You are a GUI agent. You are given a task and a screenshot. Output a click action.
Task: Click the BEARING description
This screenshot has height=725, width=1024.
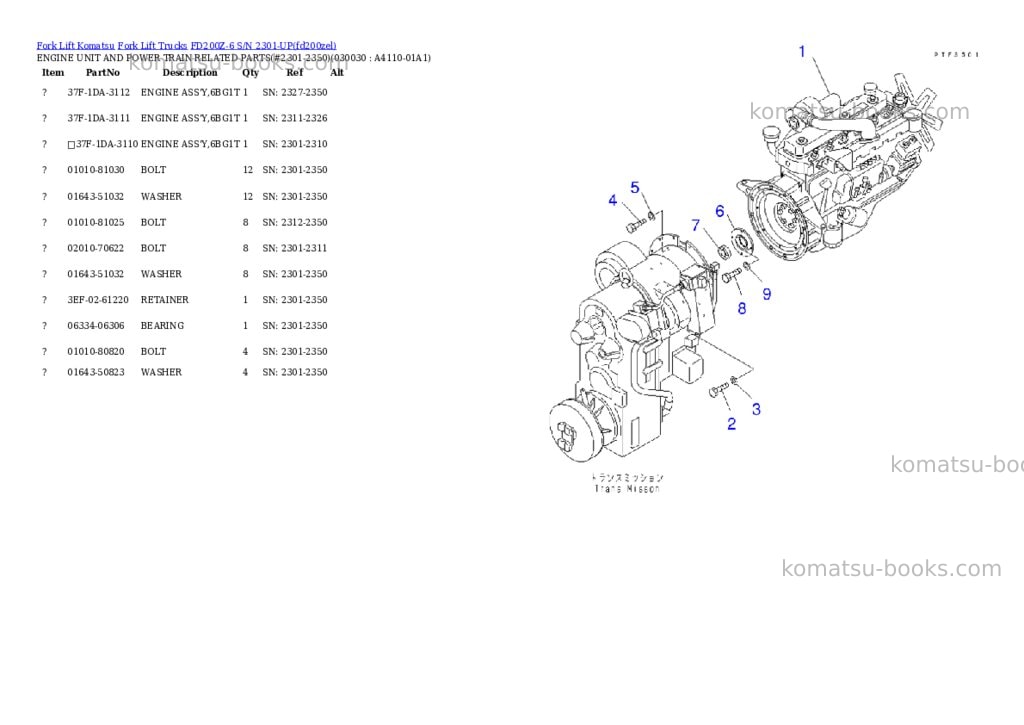click(163, 326)
